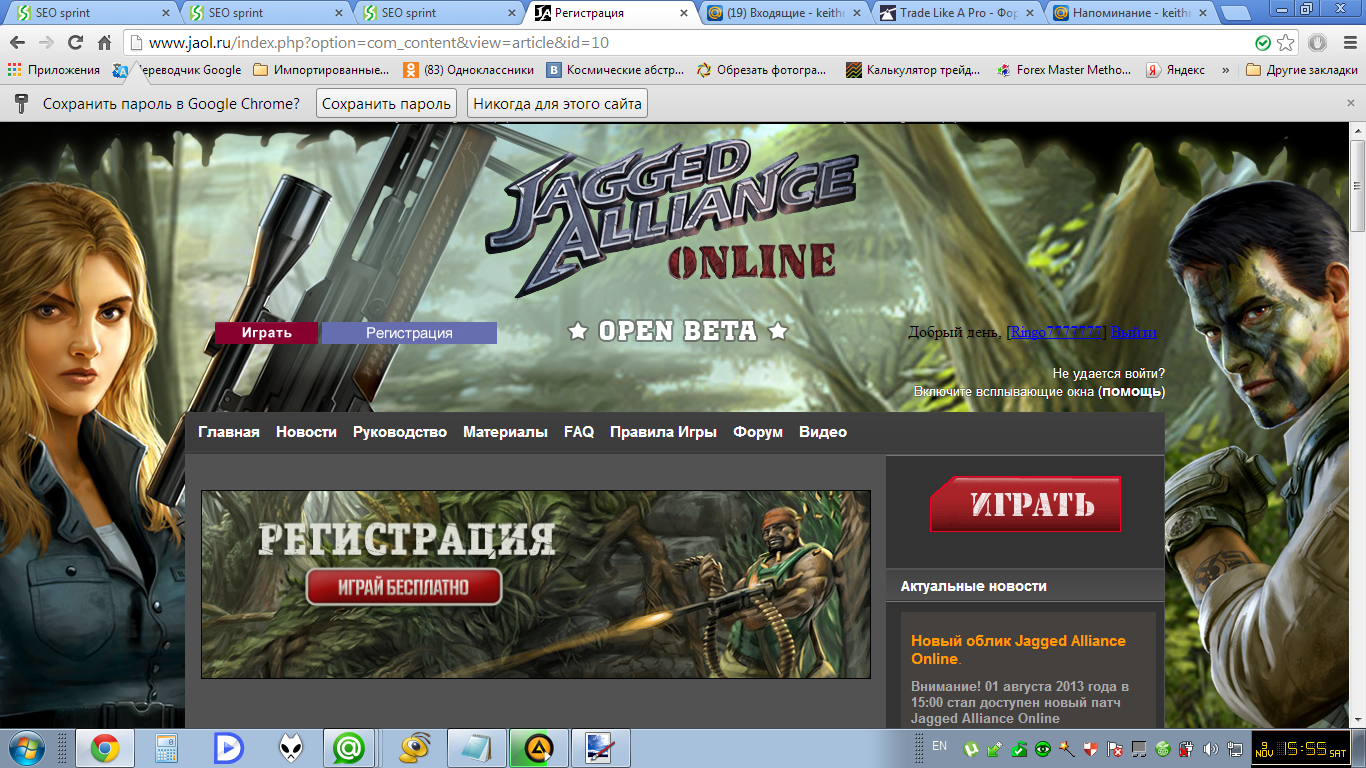Open the AIMP player taskbar icon
1366x768 pixels.
pyautogui.click(x=539, y=748)
